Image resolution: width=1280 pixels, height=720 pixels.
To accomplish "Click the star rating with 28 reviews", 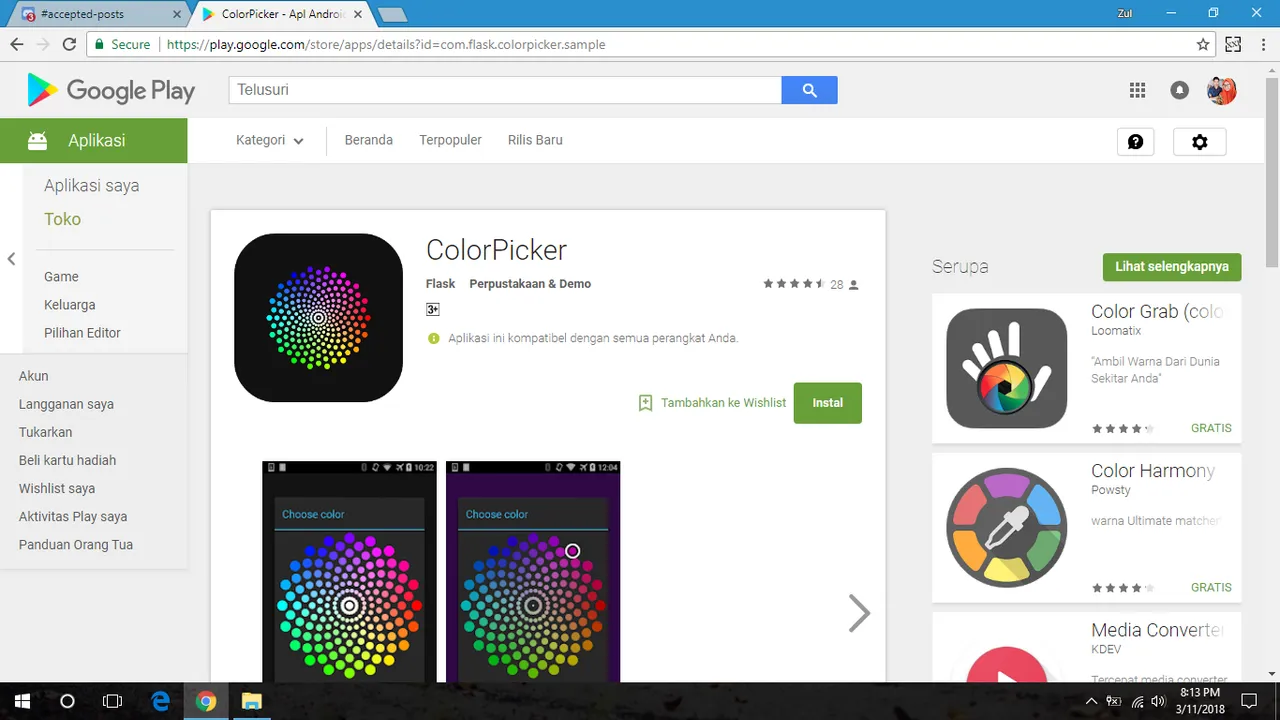I will coord(811,285).
